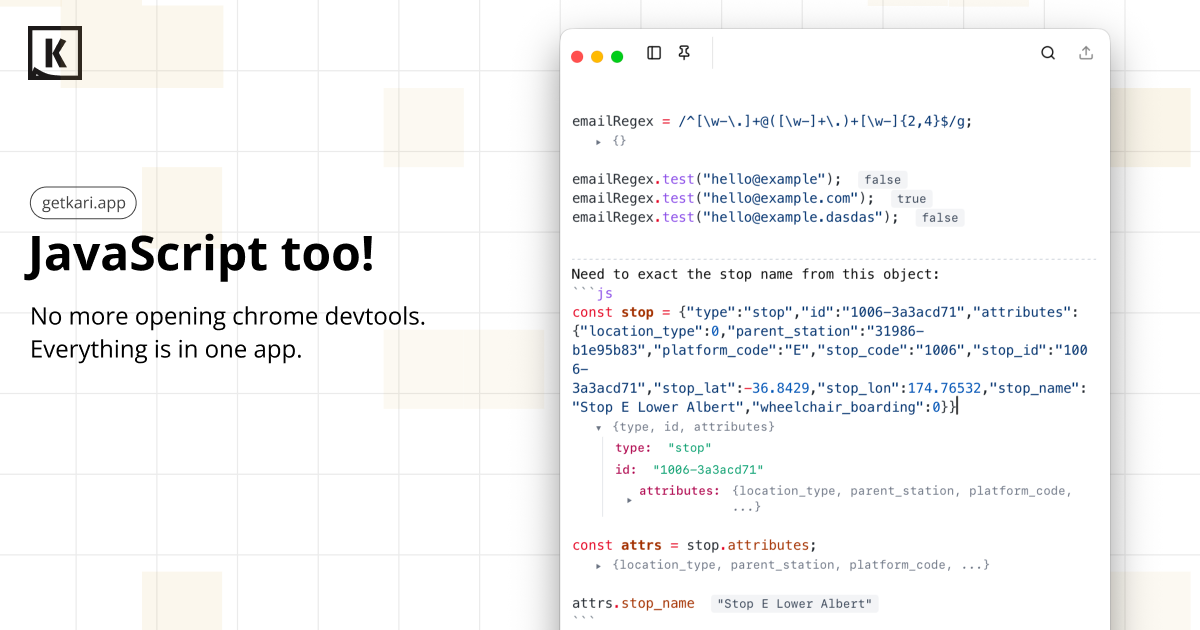Click the Kari logo icon
The height and width of the screenshot is (630, 1200).
tap(55, 53)
